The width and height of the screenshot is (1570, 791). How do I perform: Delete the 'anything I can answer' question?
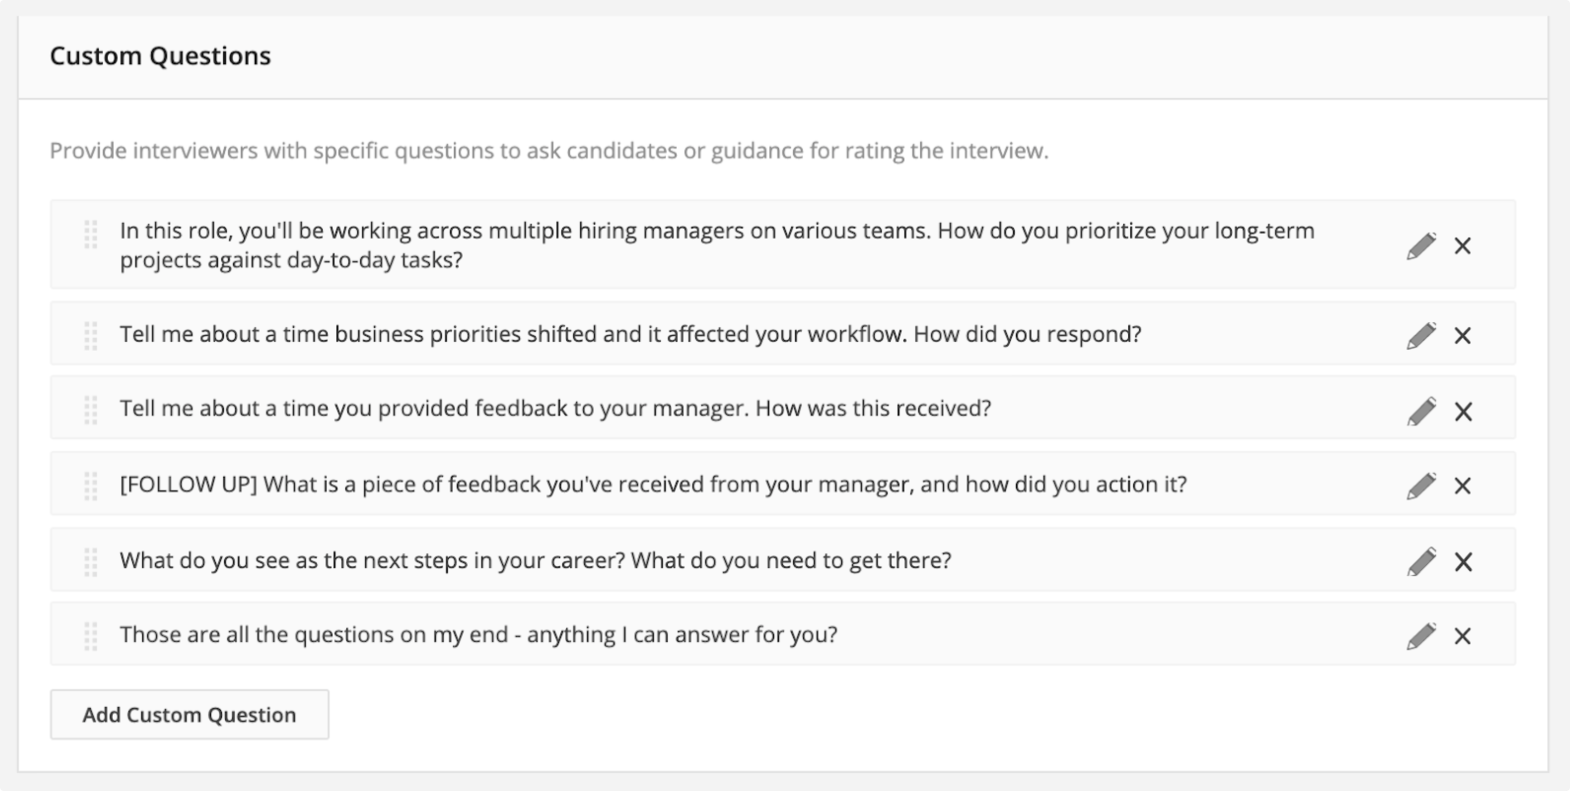point(1462,636)
